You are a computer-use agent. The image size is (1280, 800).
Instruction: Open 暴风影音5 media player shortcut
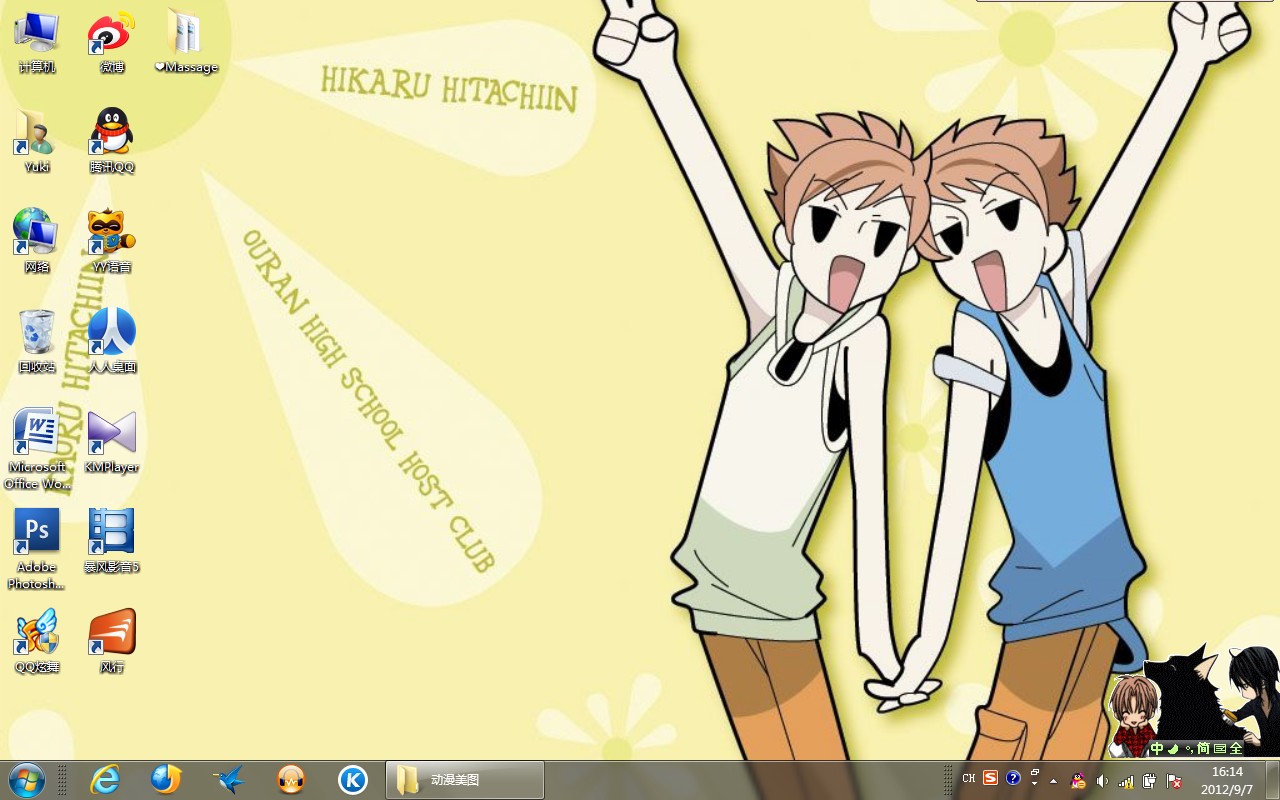click(x=112, y=542)
